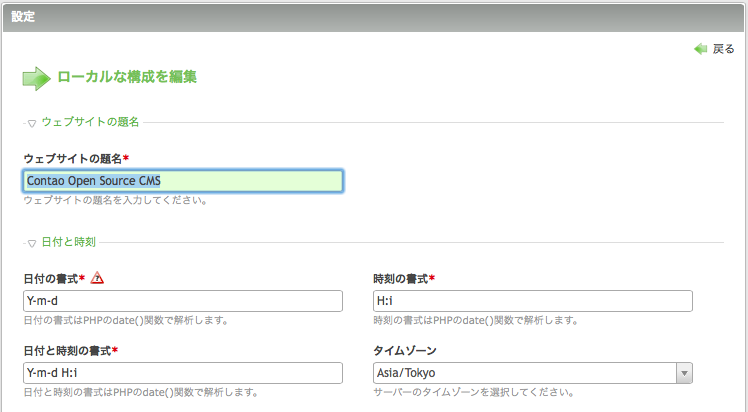This screenshot has width=748, height=412.
Task: Click the H:i time format field
Action: tap(532, 301)
